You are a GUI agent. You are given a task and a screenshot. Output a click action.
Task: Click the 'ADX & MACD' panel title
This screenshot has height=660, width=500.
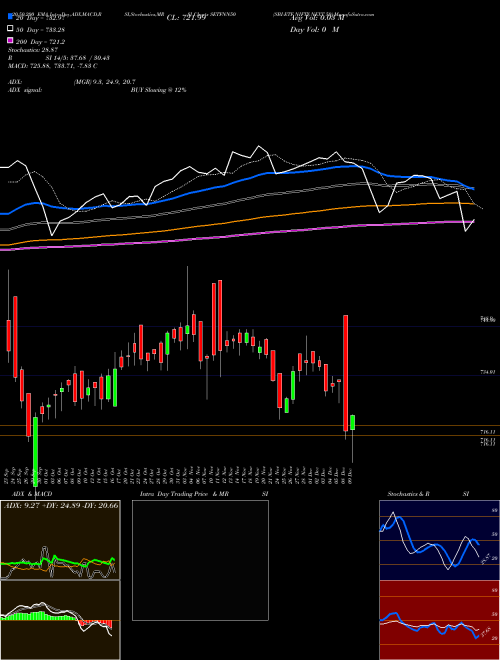32,494
